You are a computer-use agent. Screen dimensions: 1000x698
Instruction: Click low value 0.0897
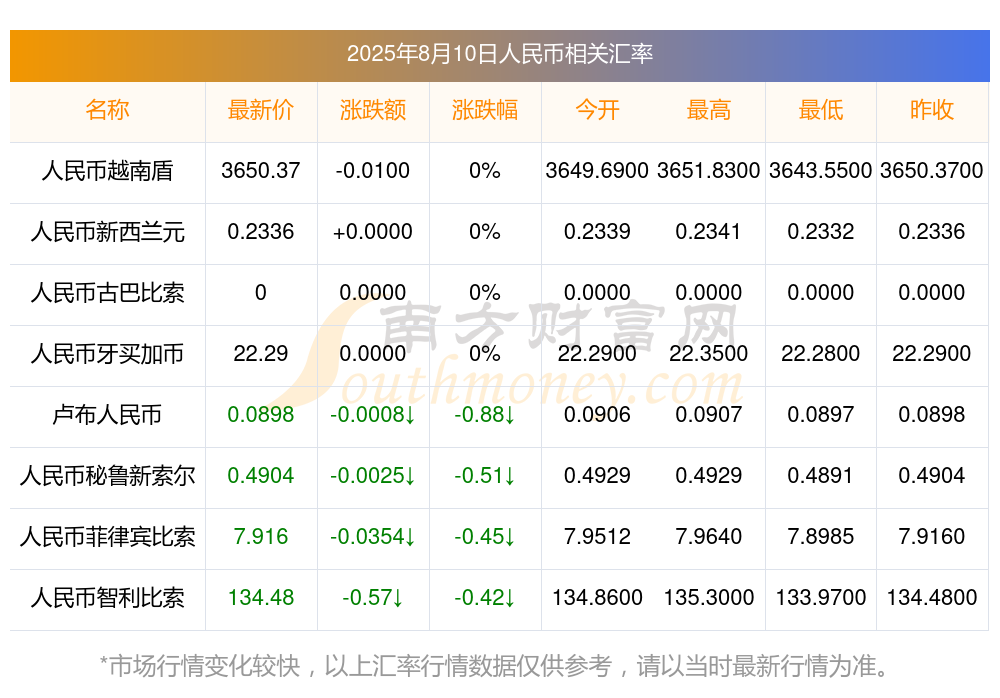(x=821, y=415)
